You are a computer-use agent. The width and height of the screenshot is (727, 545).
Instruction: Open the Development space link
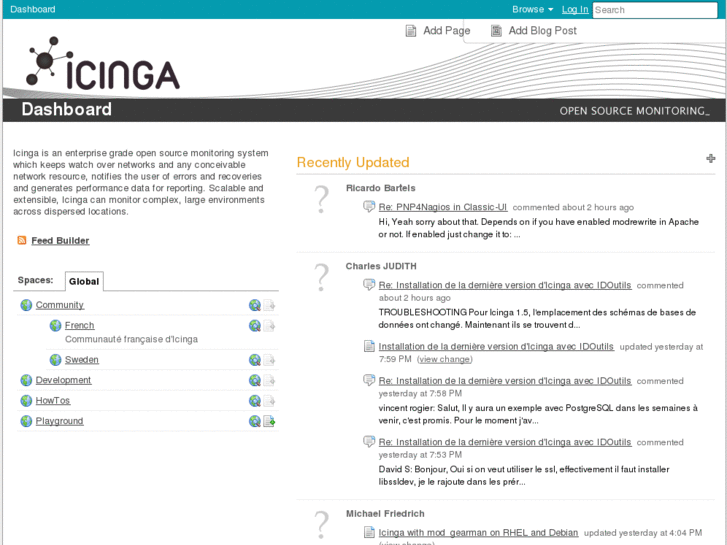(x=64, y=380)
